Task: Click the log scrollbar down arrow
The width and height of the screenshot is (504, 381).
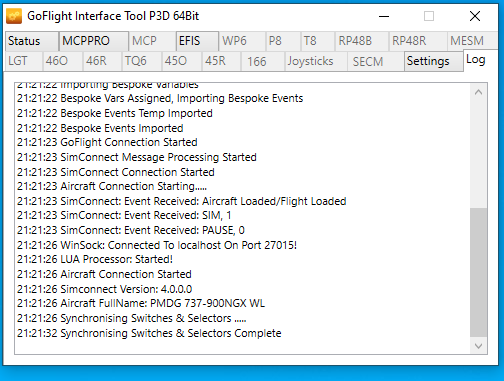Action: click(478, 346)
